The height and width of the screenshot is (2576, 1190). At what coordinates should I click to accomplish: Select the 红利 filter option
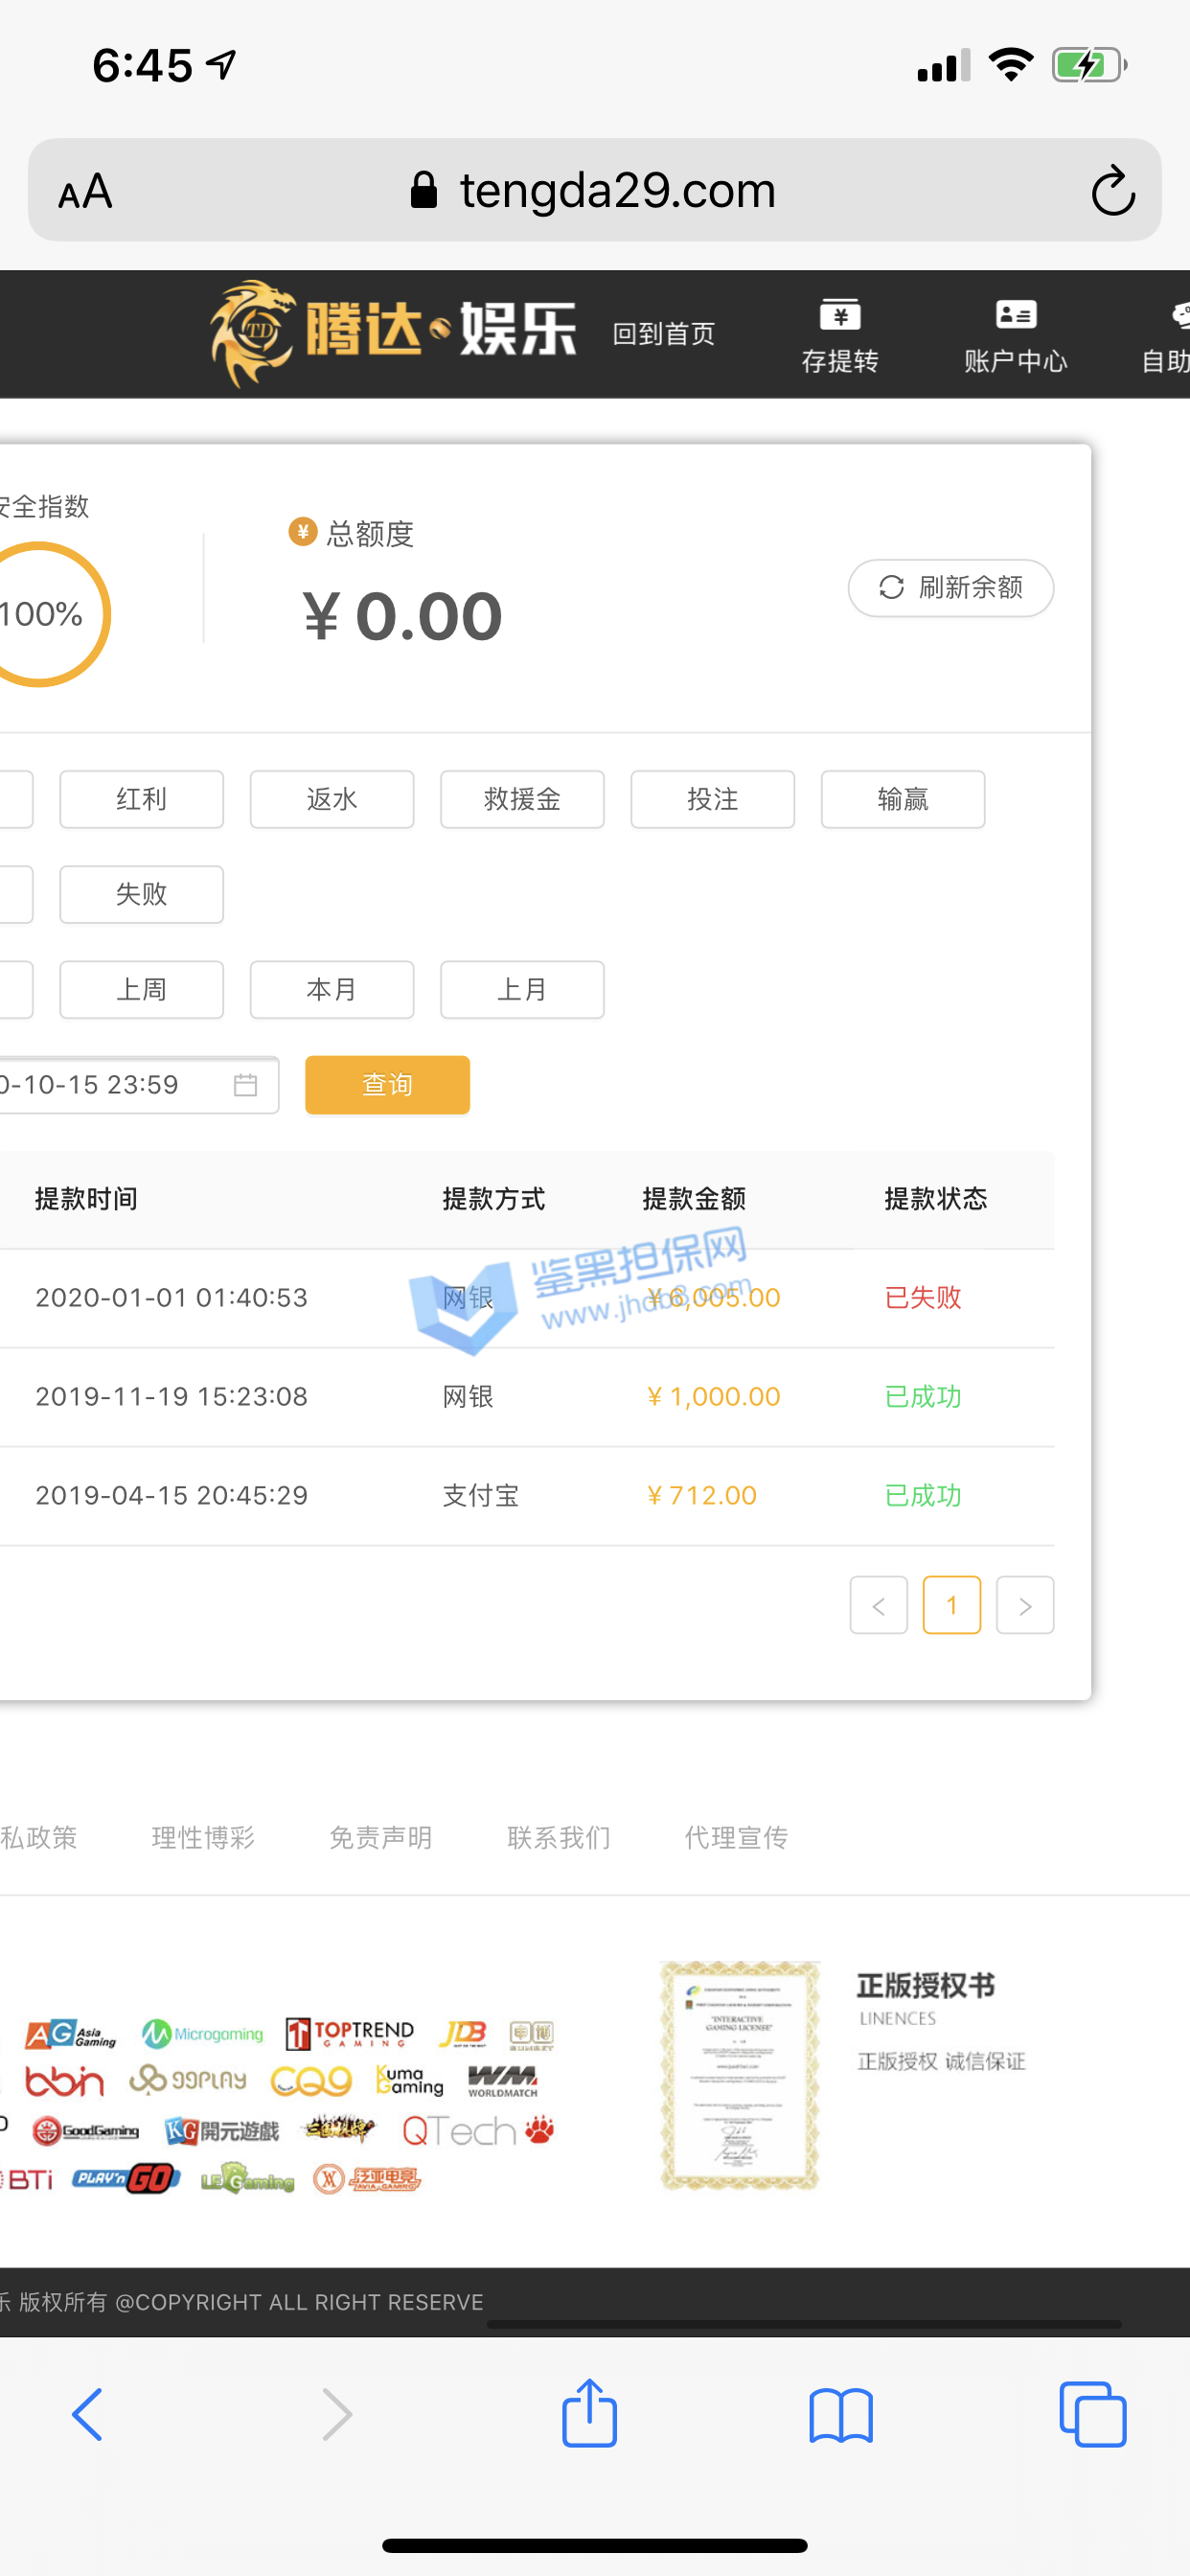pyautogui.click(x=141, y=799)
